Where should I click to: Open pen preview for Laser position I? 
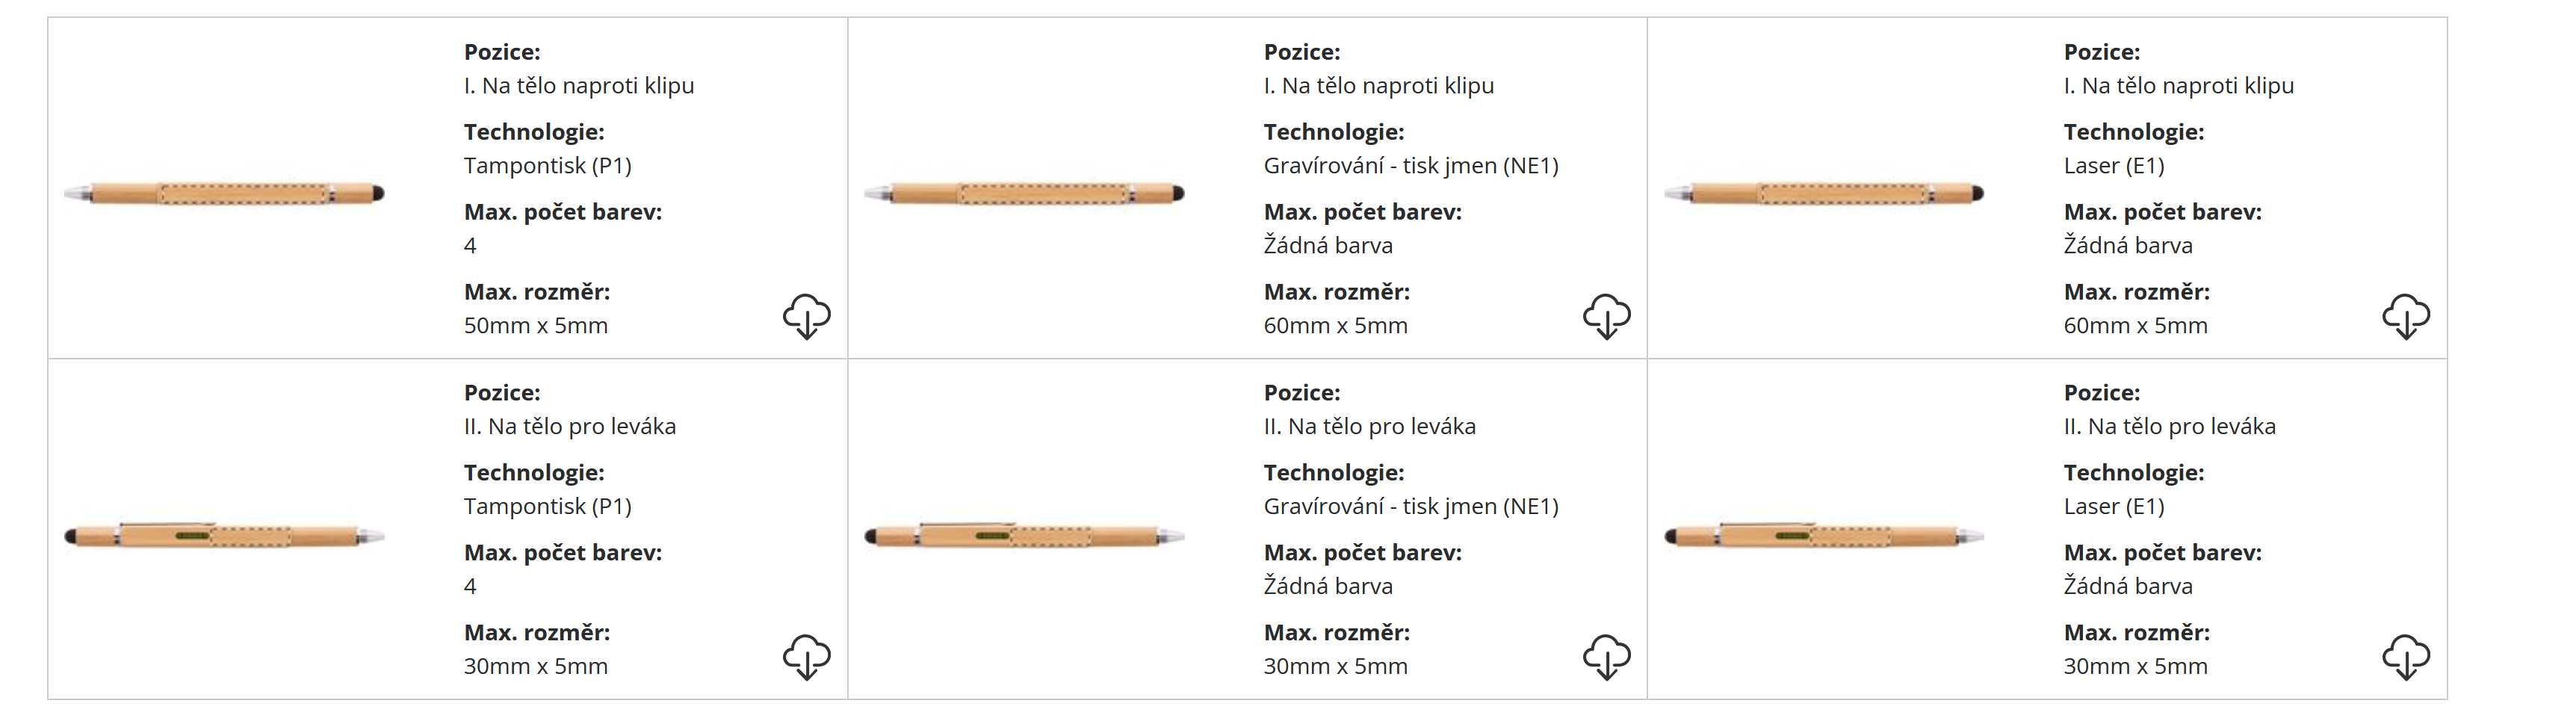click(1824, 193)
